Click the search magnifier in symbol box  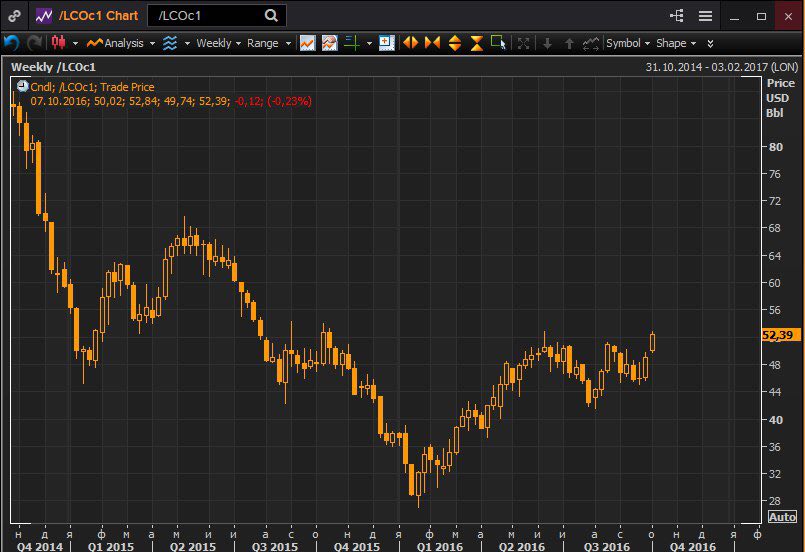pyautogui.click(x=271, y=16)
